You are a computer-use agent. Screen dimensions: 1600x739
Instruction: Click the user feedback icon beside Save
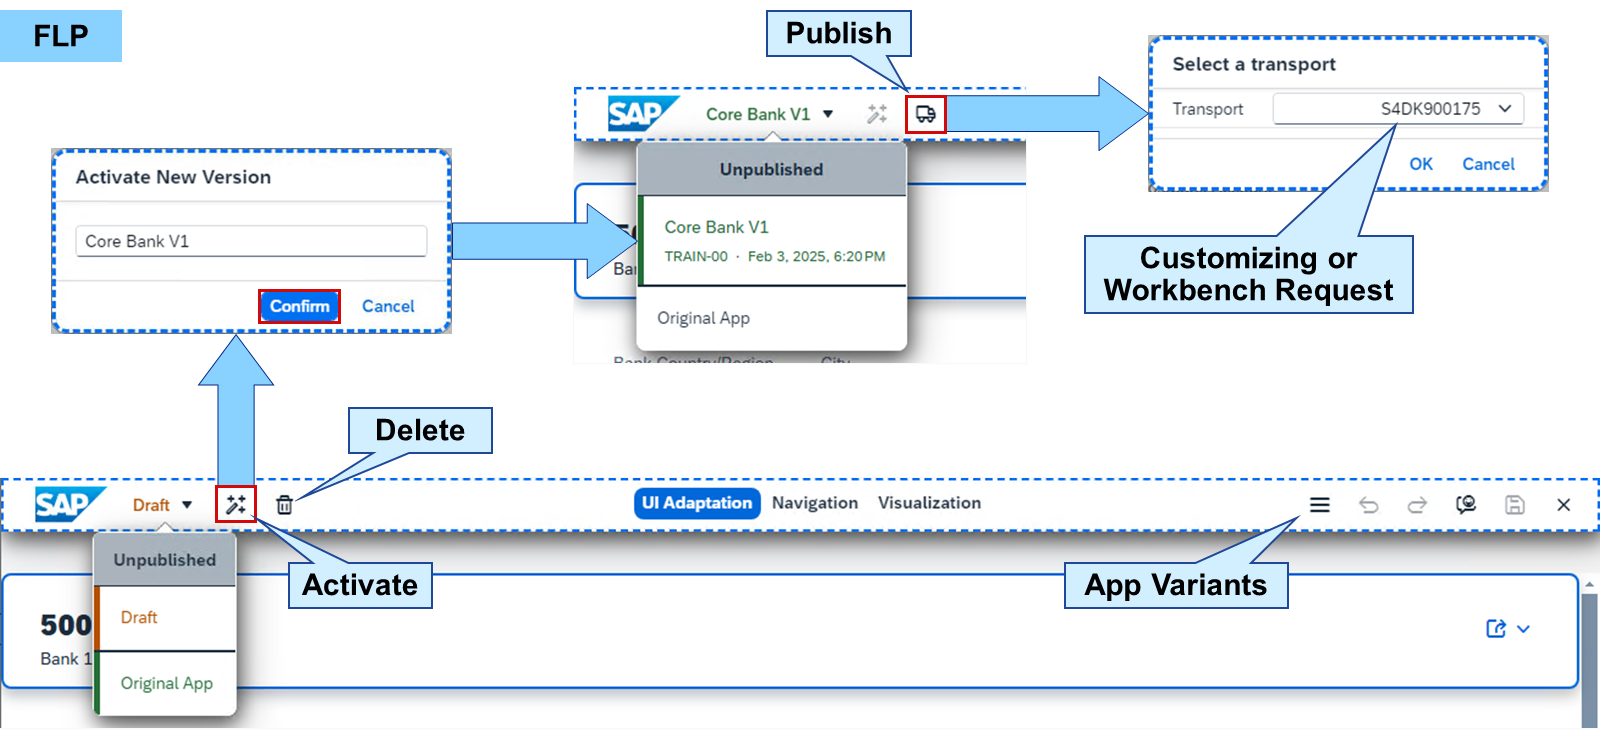[x=1466, y=505]
